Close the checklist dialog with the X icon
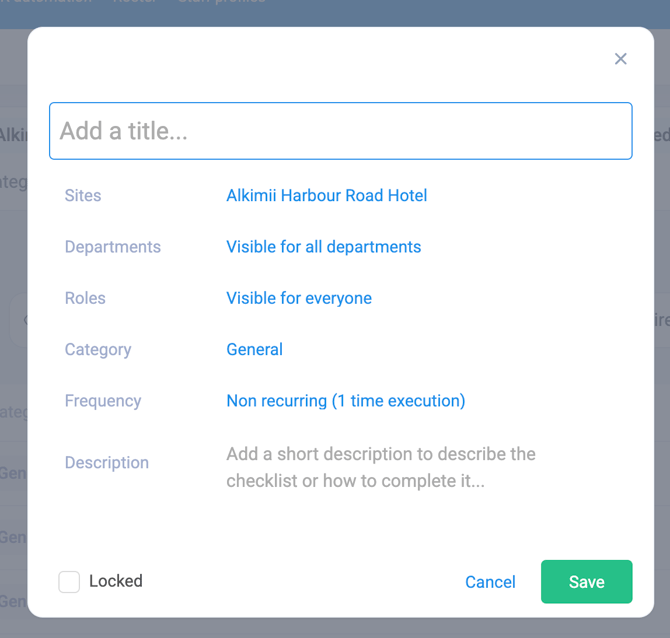The height and width of the screenshot is (638, 670). pyautogui.click(x=620, y=59)
